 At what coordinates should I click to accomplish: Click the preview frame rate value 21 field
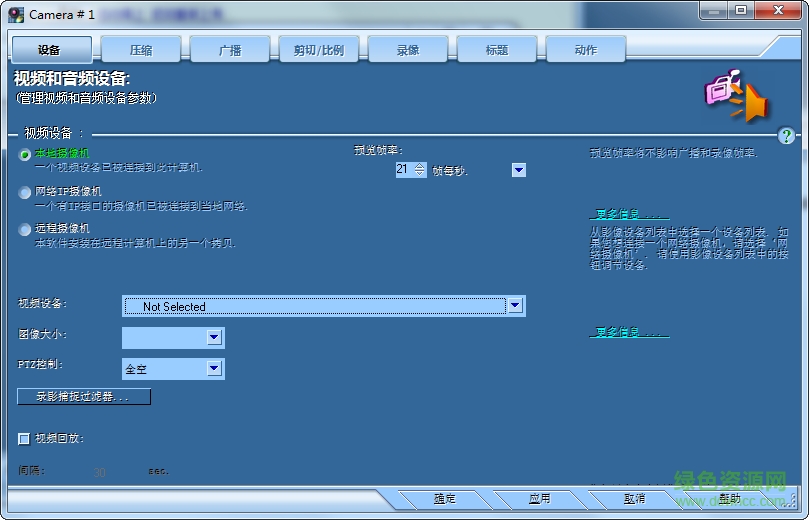(404, 169)
